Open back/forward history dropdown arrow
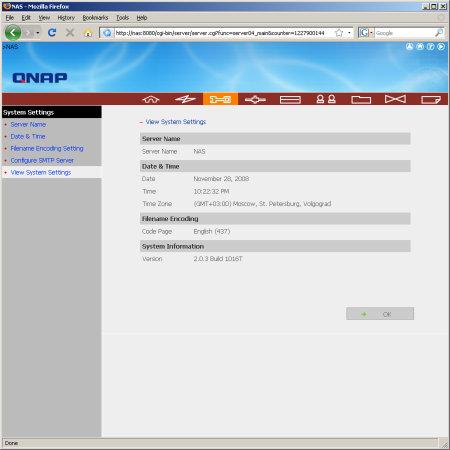This screenshot has width=450, height=450. (38, 33)
